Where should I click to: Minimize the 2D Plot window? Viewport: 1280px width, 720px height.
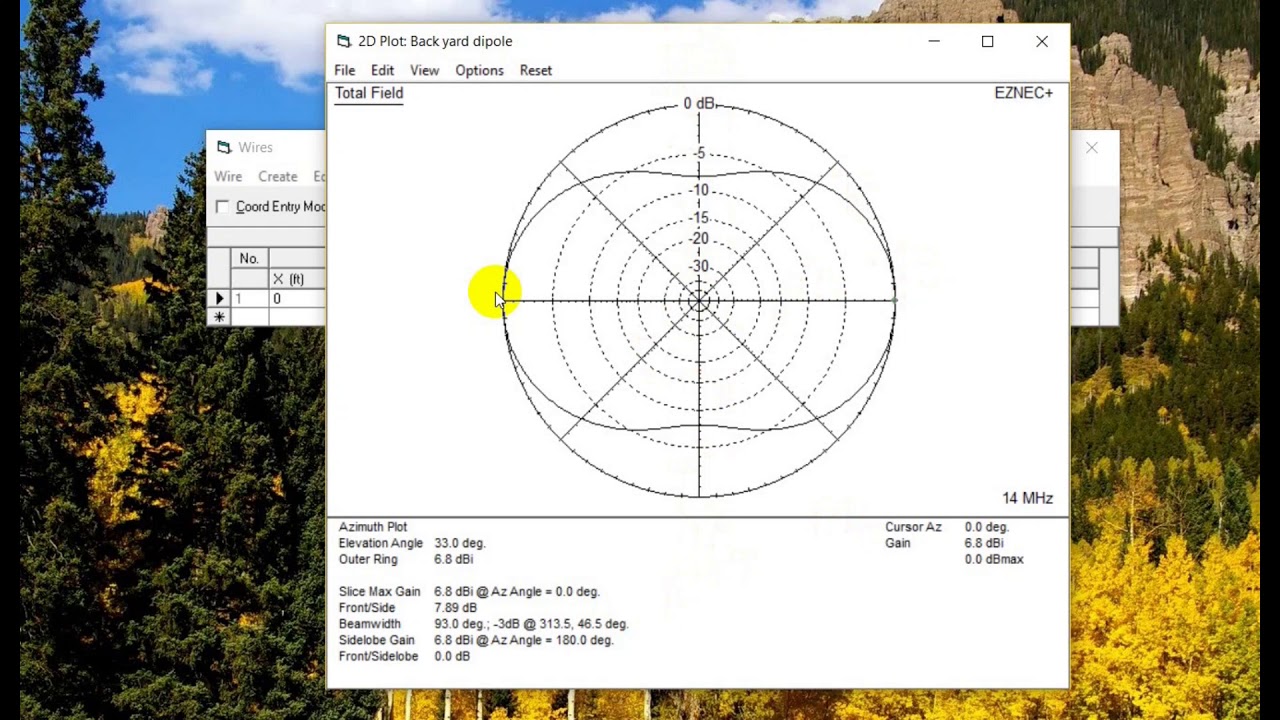pyautogui.click(x=933, y=41)
